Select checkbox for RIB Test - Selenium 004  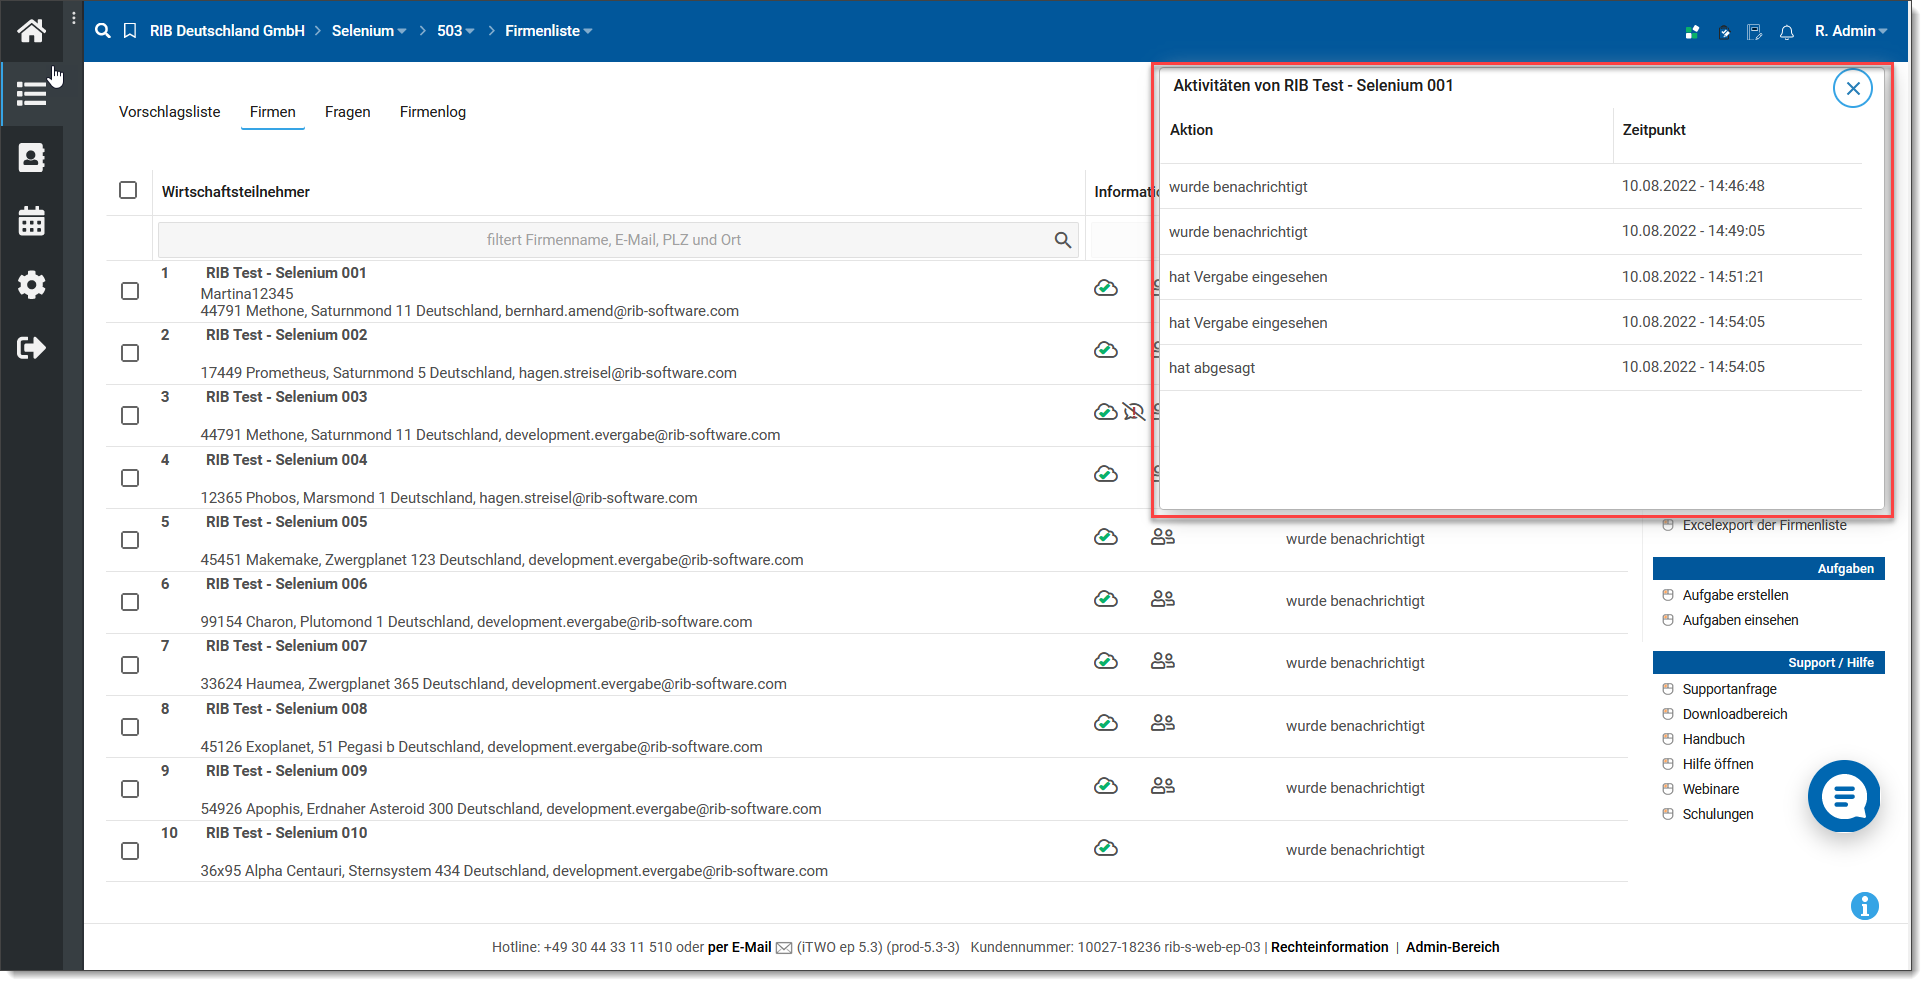(130, 478)
